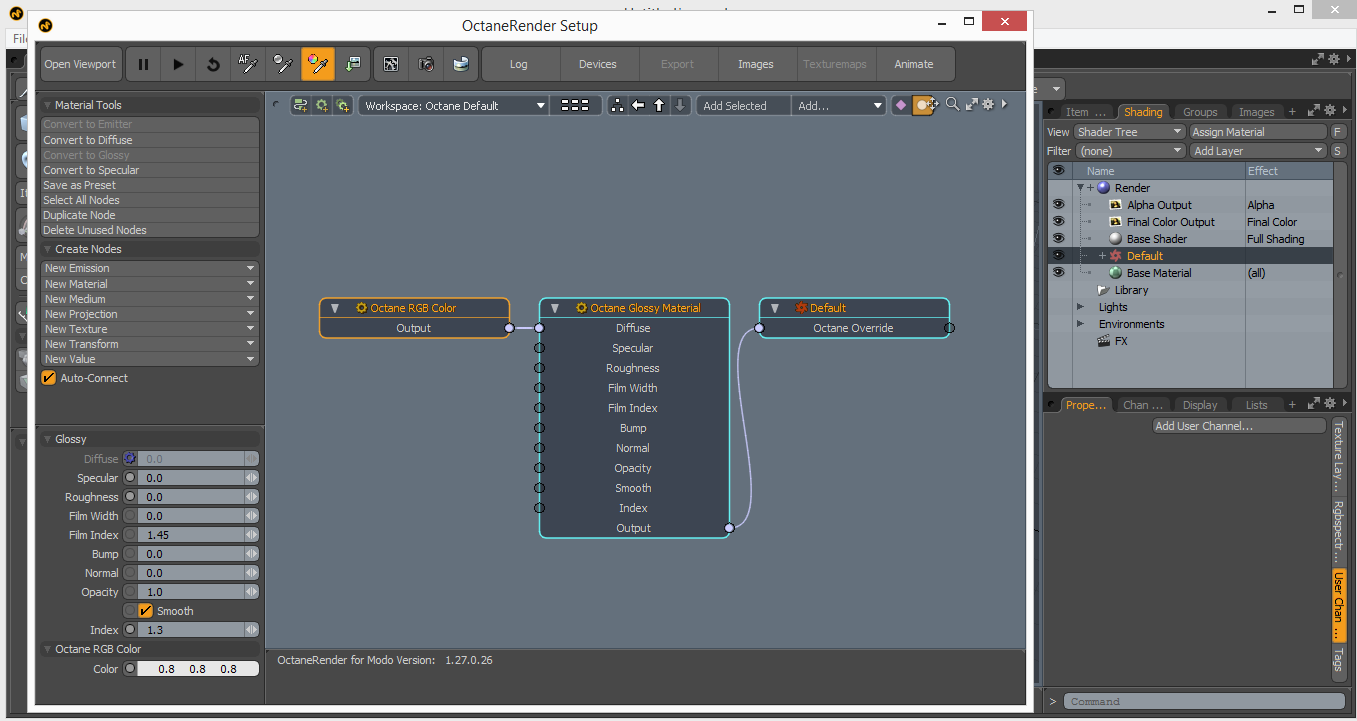The image size is (1357, 721).
Task: Open the Lists tab
Action: (x=1257, y=405)
